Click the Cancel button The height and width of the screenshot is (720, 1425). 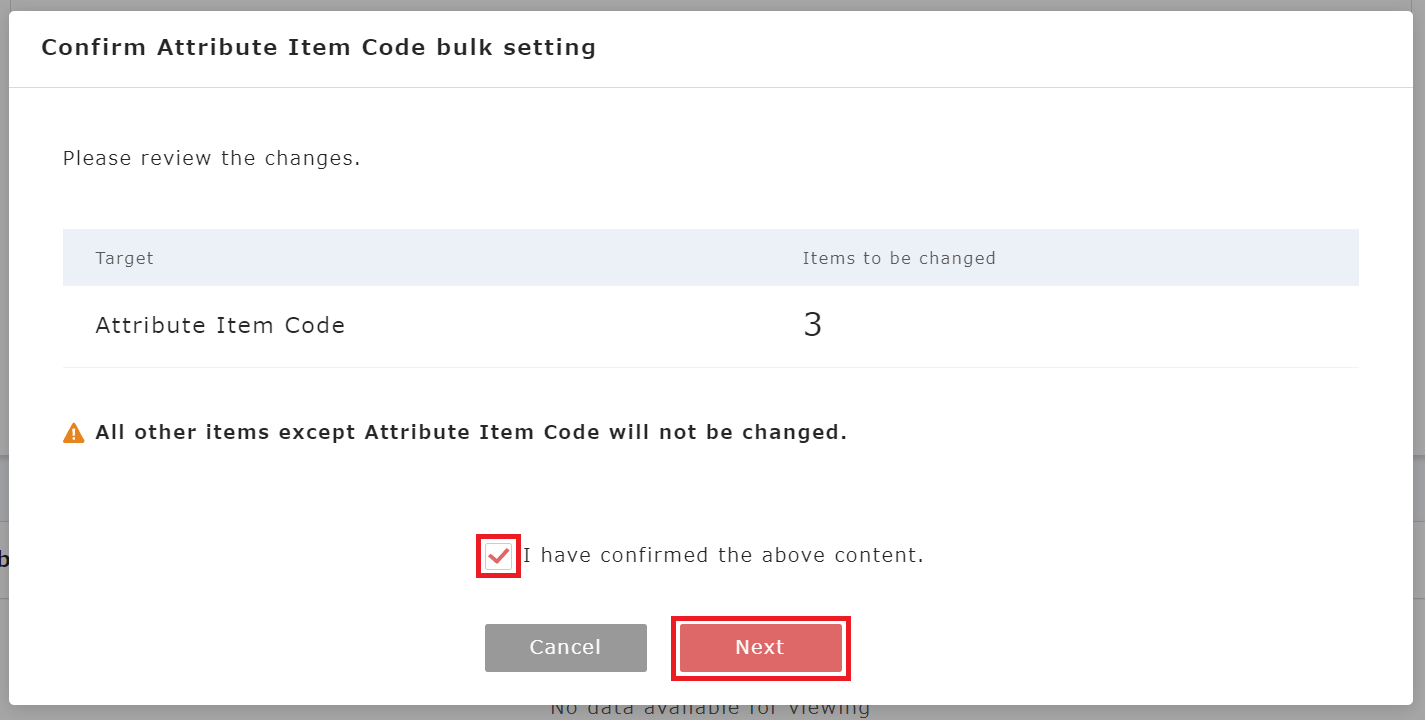565,647
